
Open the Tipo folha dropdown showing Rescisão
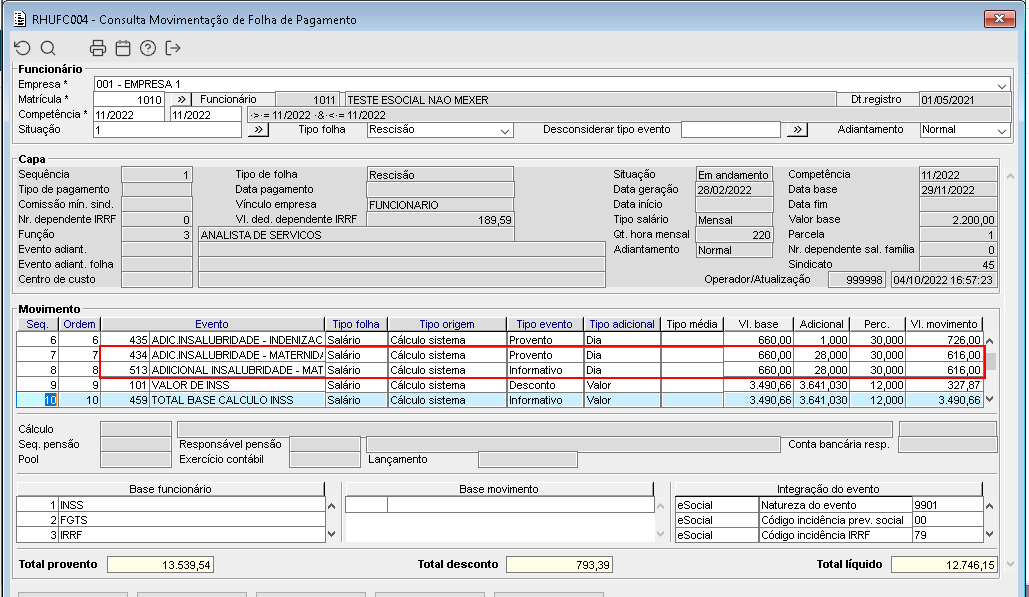(x=505, y=130)
